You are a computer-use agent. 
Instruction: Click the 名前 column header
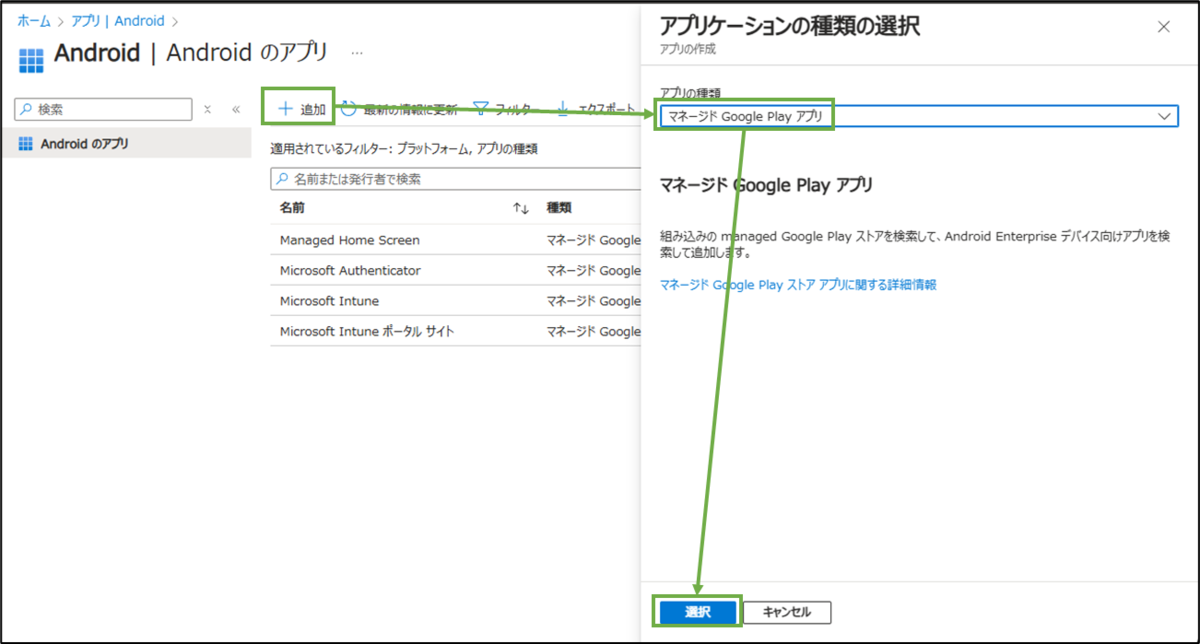[x=292, y=208]
